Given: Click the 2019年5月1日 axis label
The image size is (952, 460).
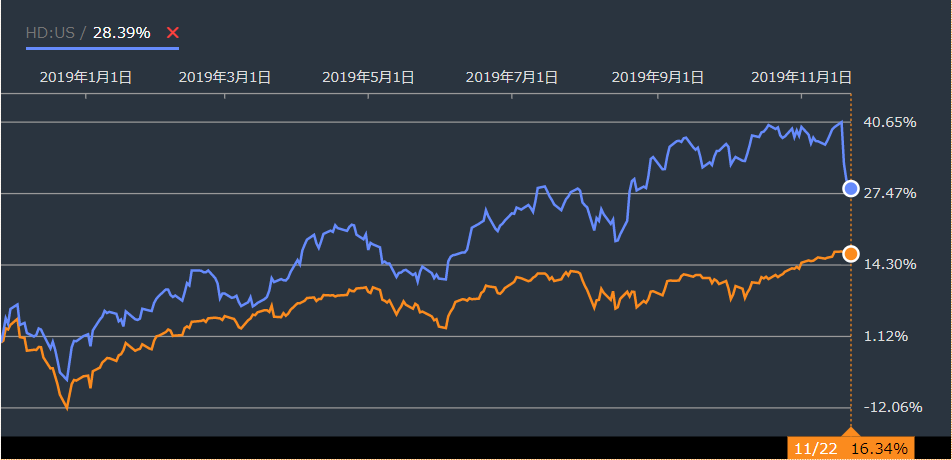Looking at the screenshot, I should pos(368,77).
